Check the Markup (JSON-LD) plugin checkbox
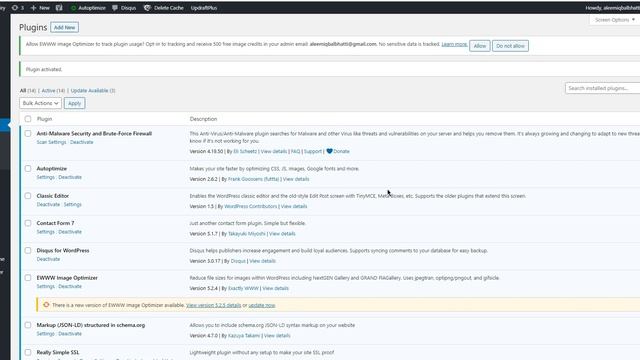This screenshot has width=640, height=360. pos(28,325)
